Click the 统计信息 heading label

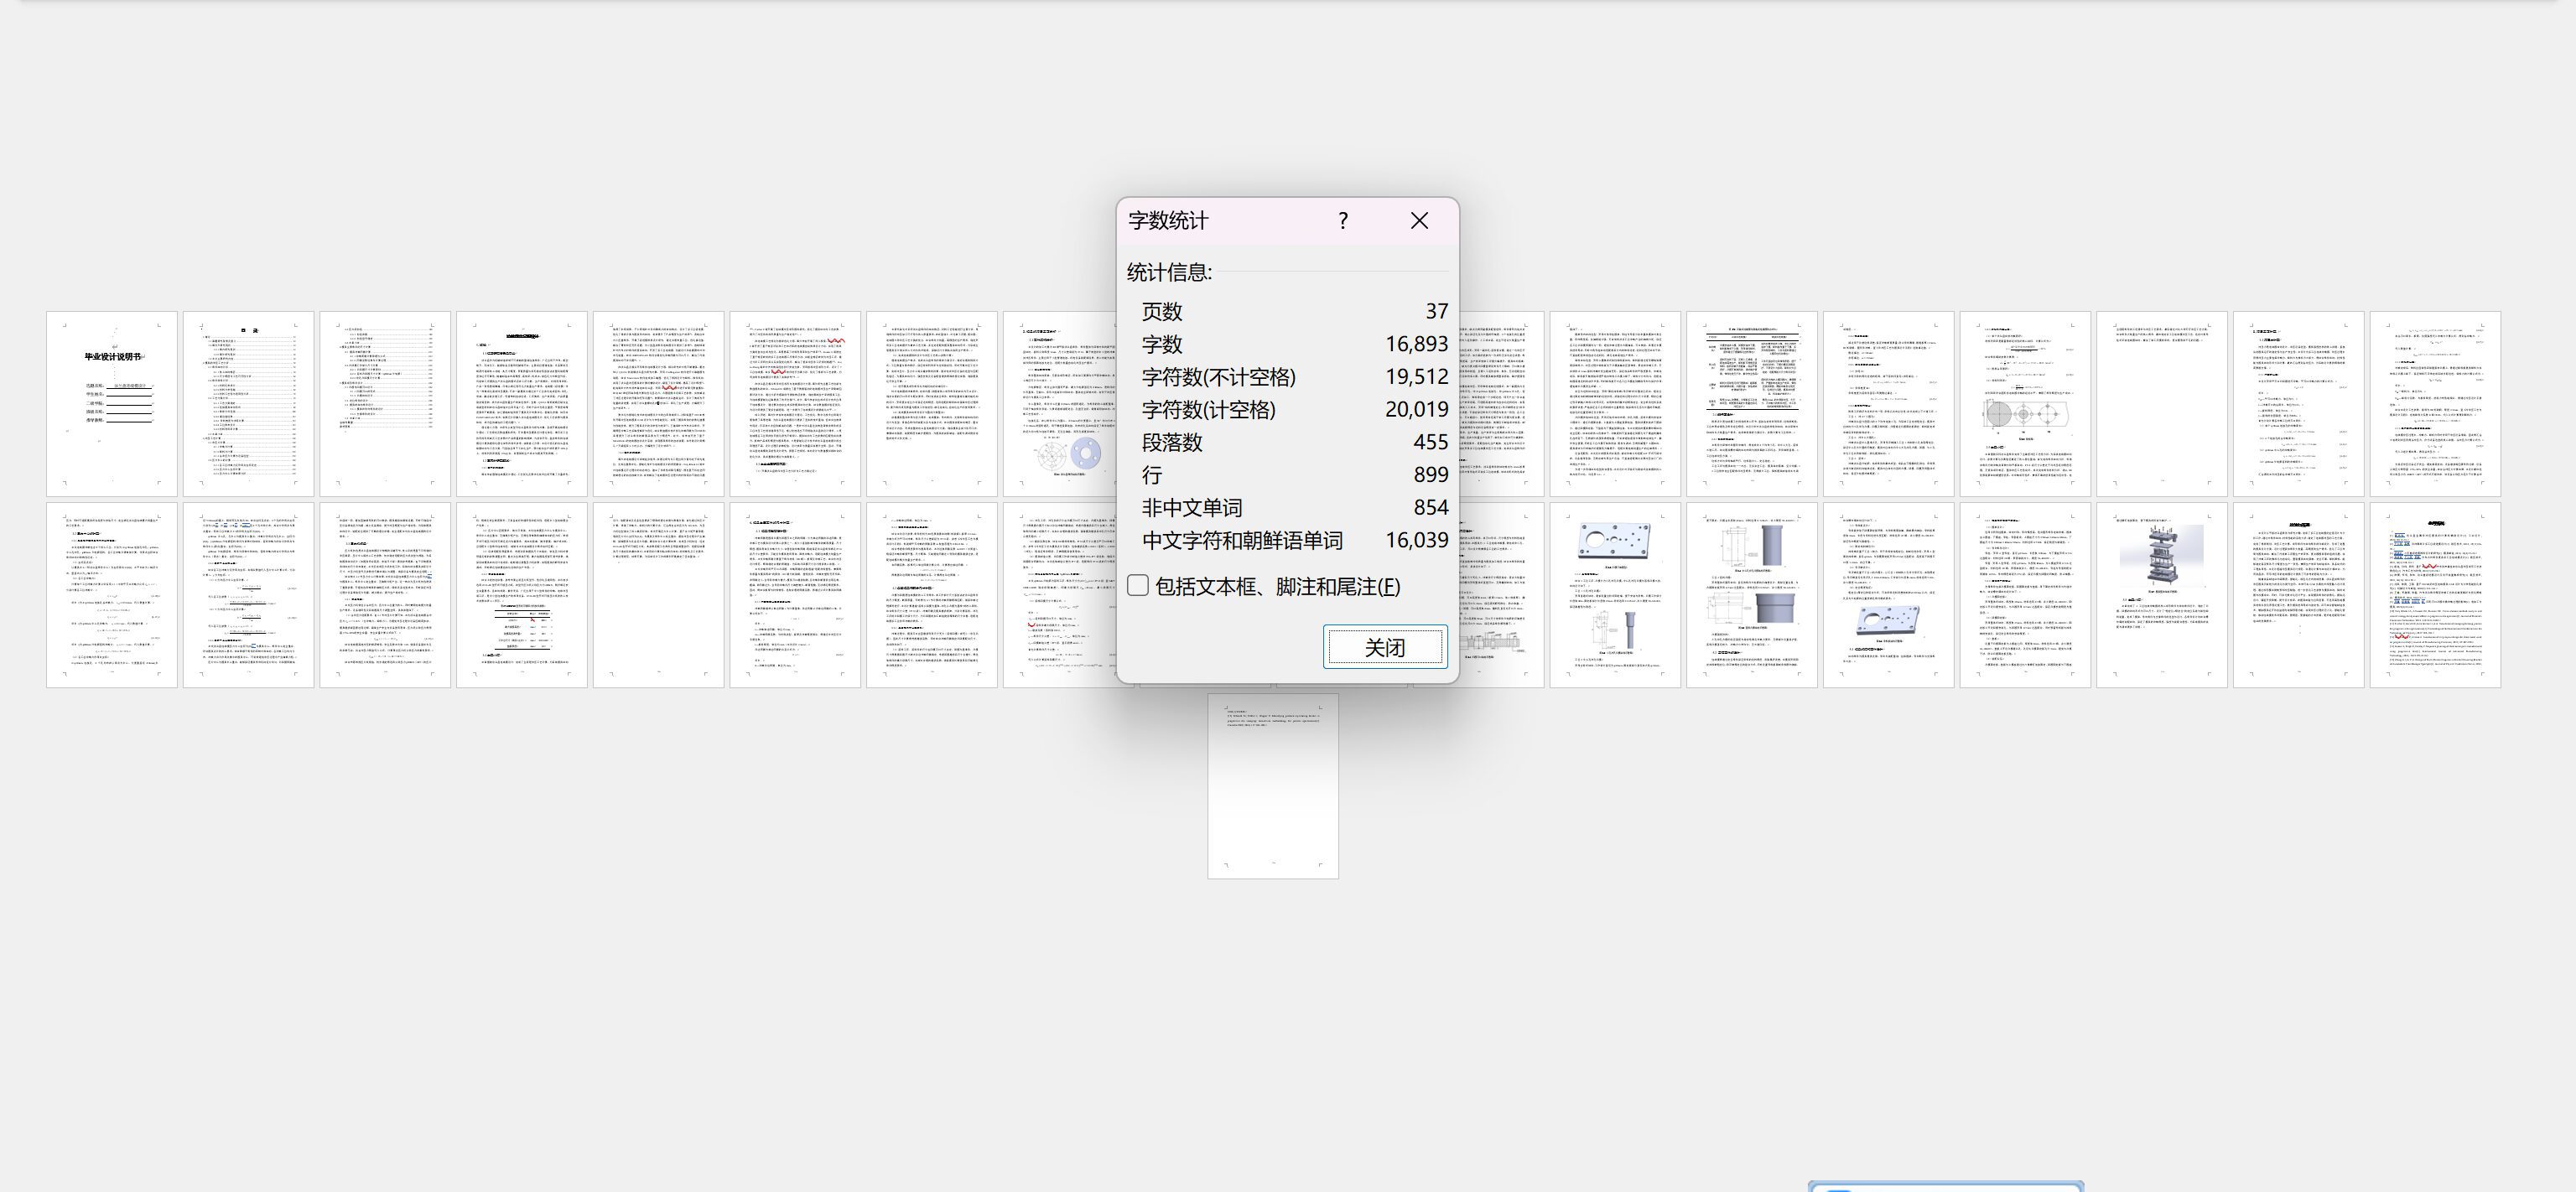[x=1169, y=272]
